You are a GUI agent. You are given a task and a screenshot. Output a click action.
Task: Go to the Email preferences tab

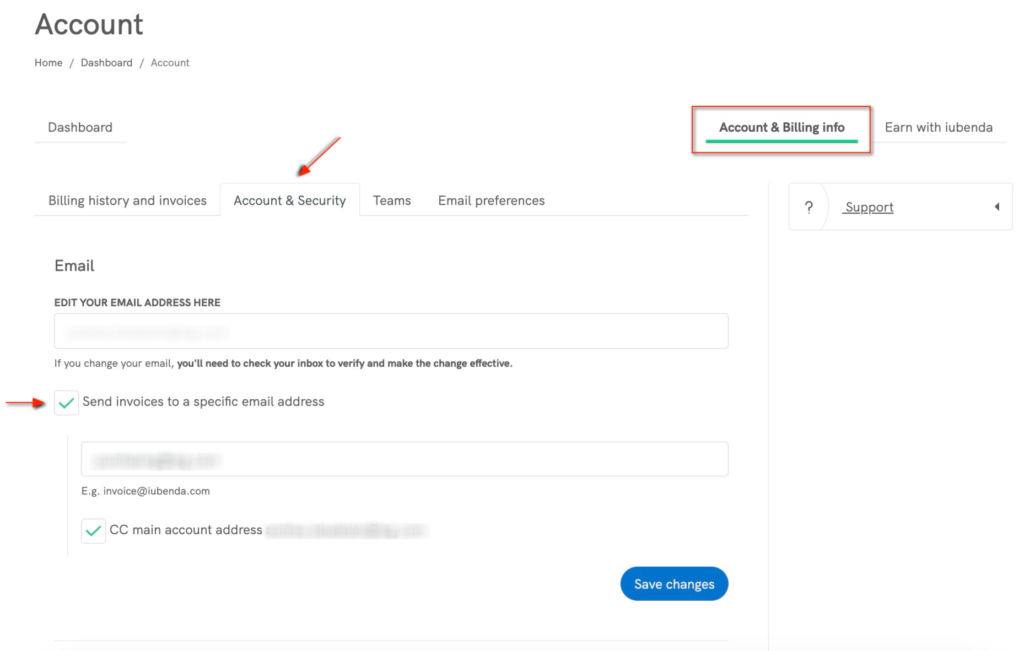click(x=491, y=200)
